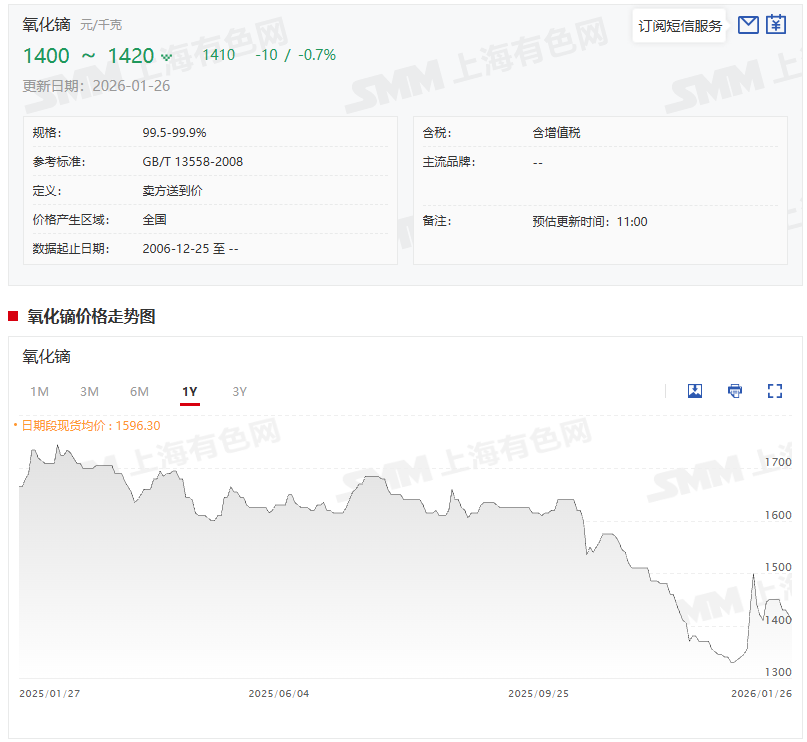Select the 1Y chart range tab

[190, 392]
